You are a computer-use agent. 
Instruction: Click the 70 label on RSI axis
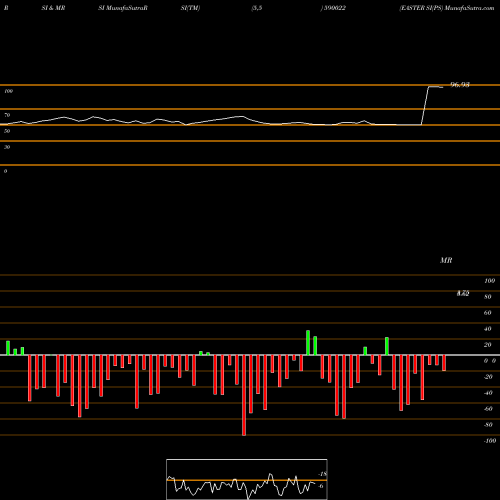7,115
